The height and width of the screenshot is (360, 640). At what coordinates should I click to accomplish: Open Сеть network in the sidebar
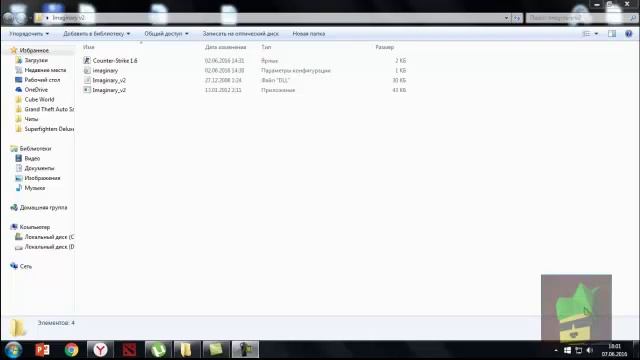25,266
